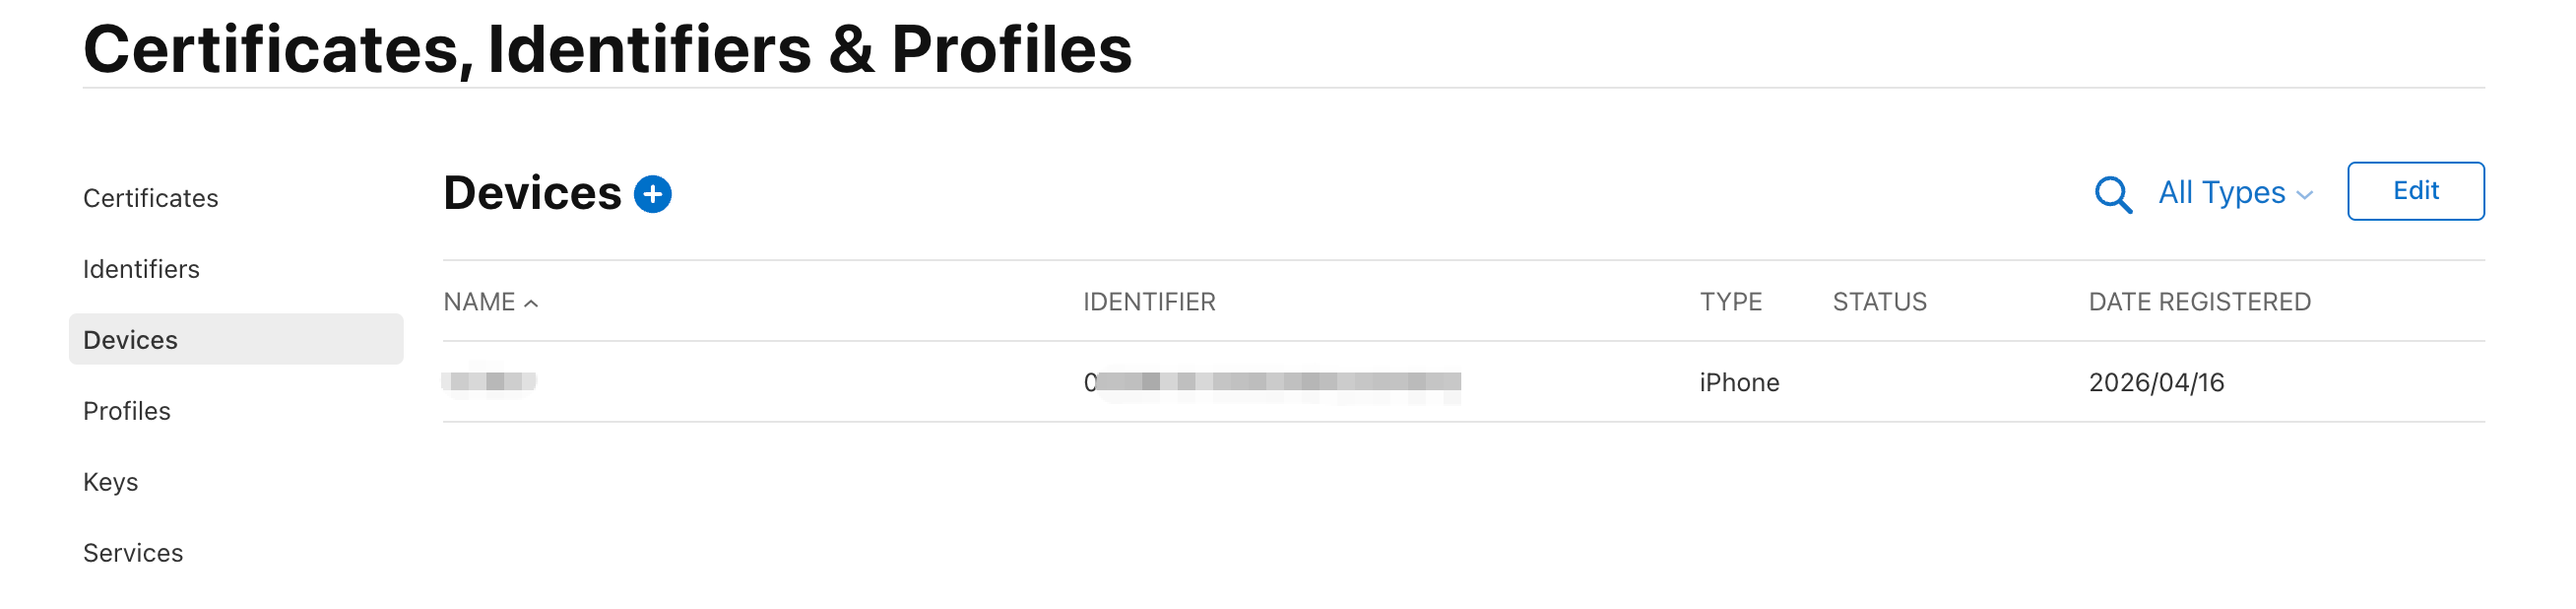The width and height of the screenshot is (2576, 609).
Task: Go to Identifiers in the sidebar
Action: 141,269
